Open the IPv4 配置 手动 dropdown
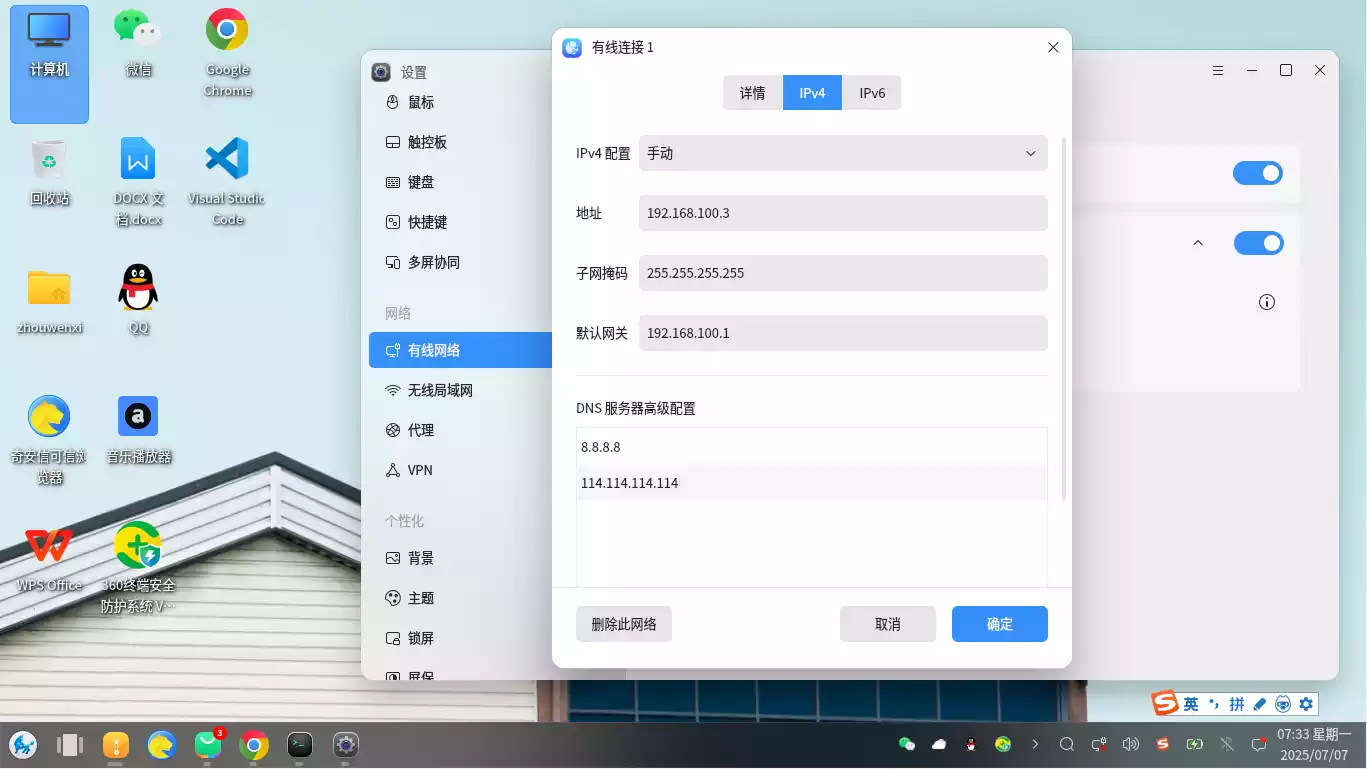Viewport: 1367px width, 769px height. coord(843,153)
